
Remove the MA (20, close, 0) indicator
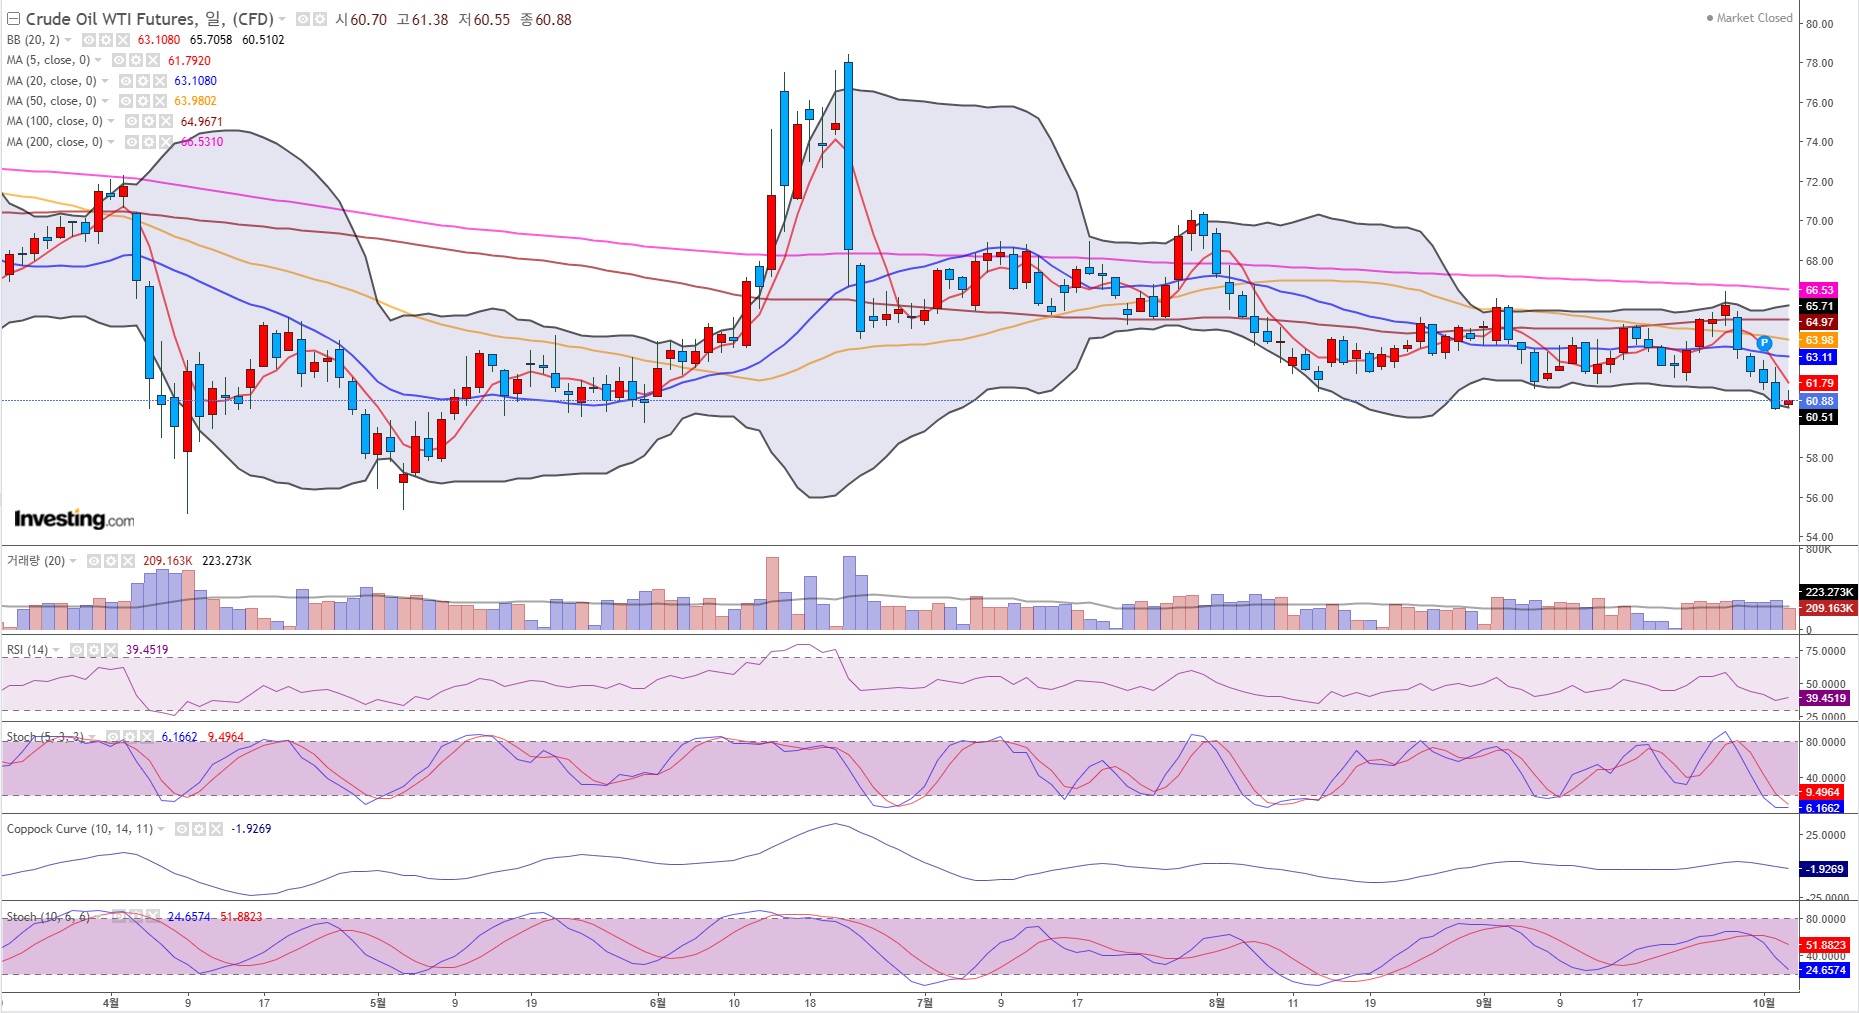click(x=160, y=81)
